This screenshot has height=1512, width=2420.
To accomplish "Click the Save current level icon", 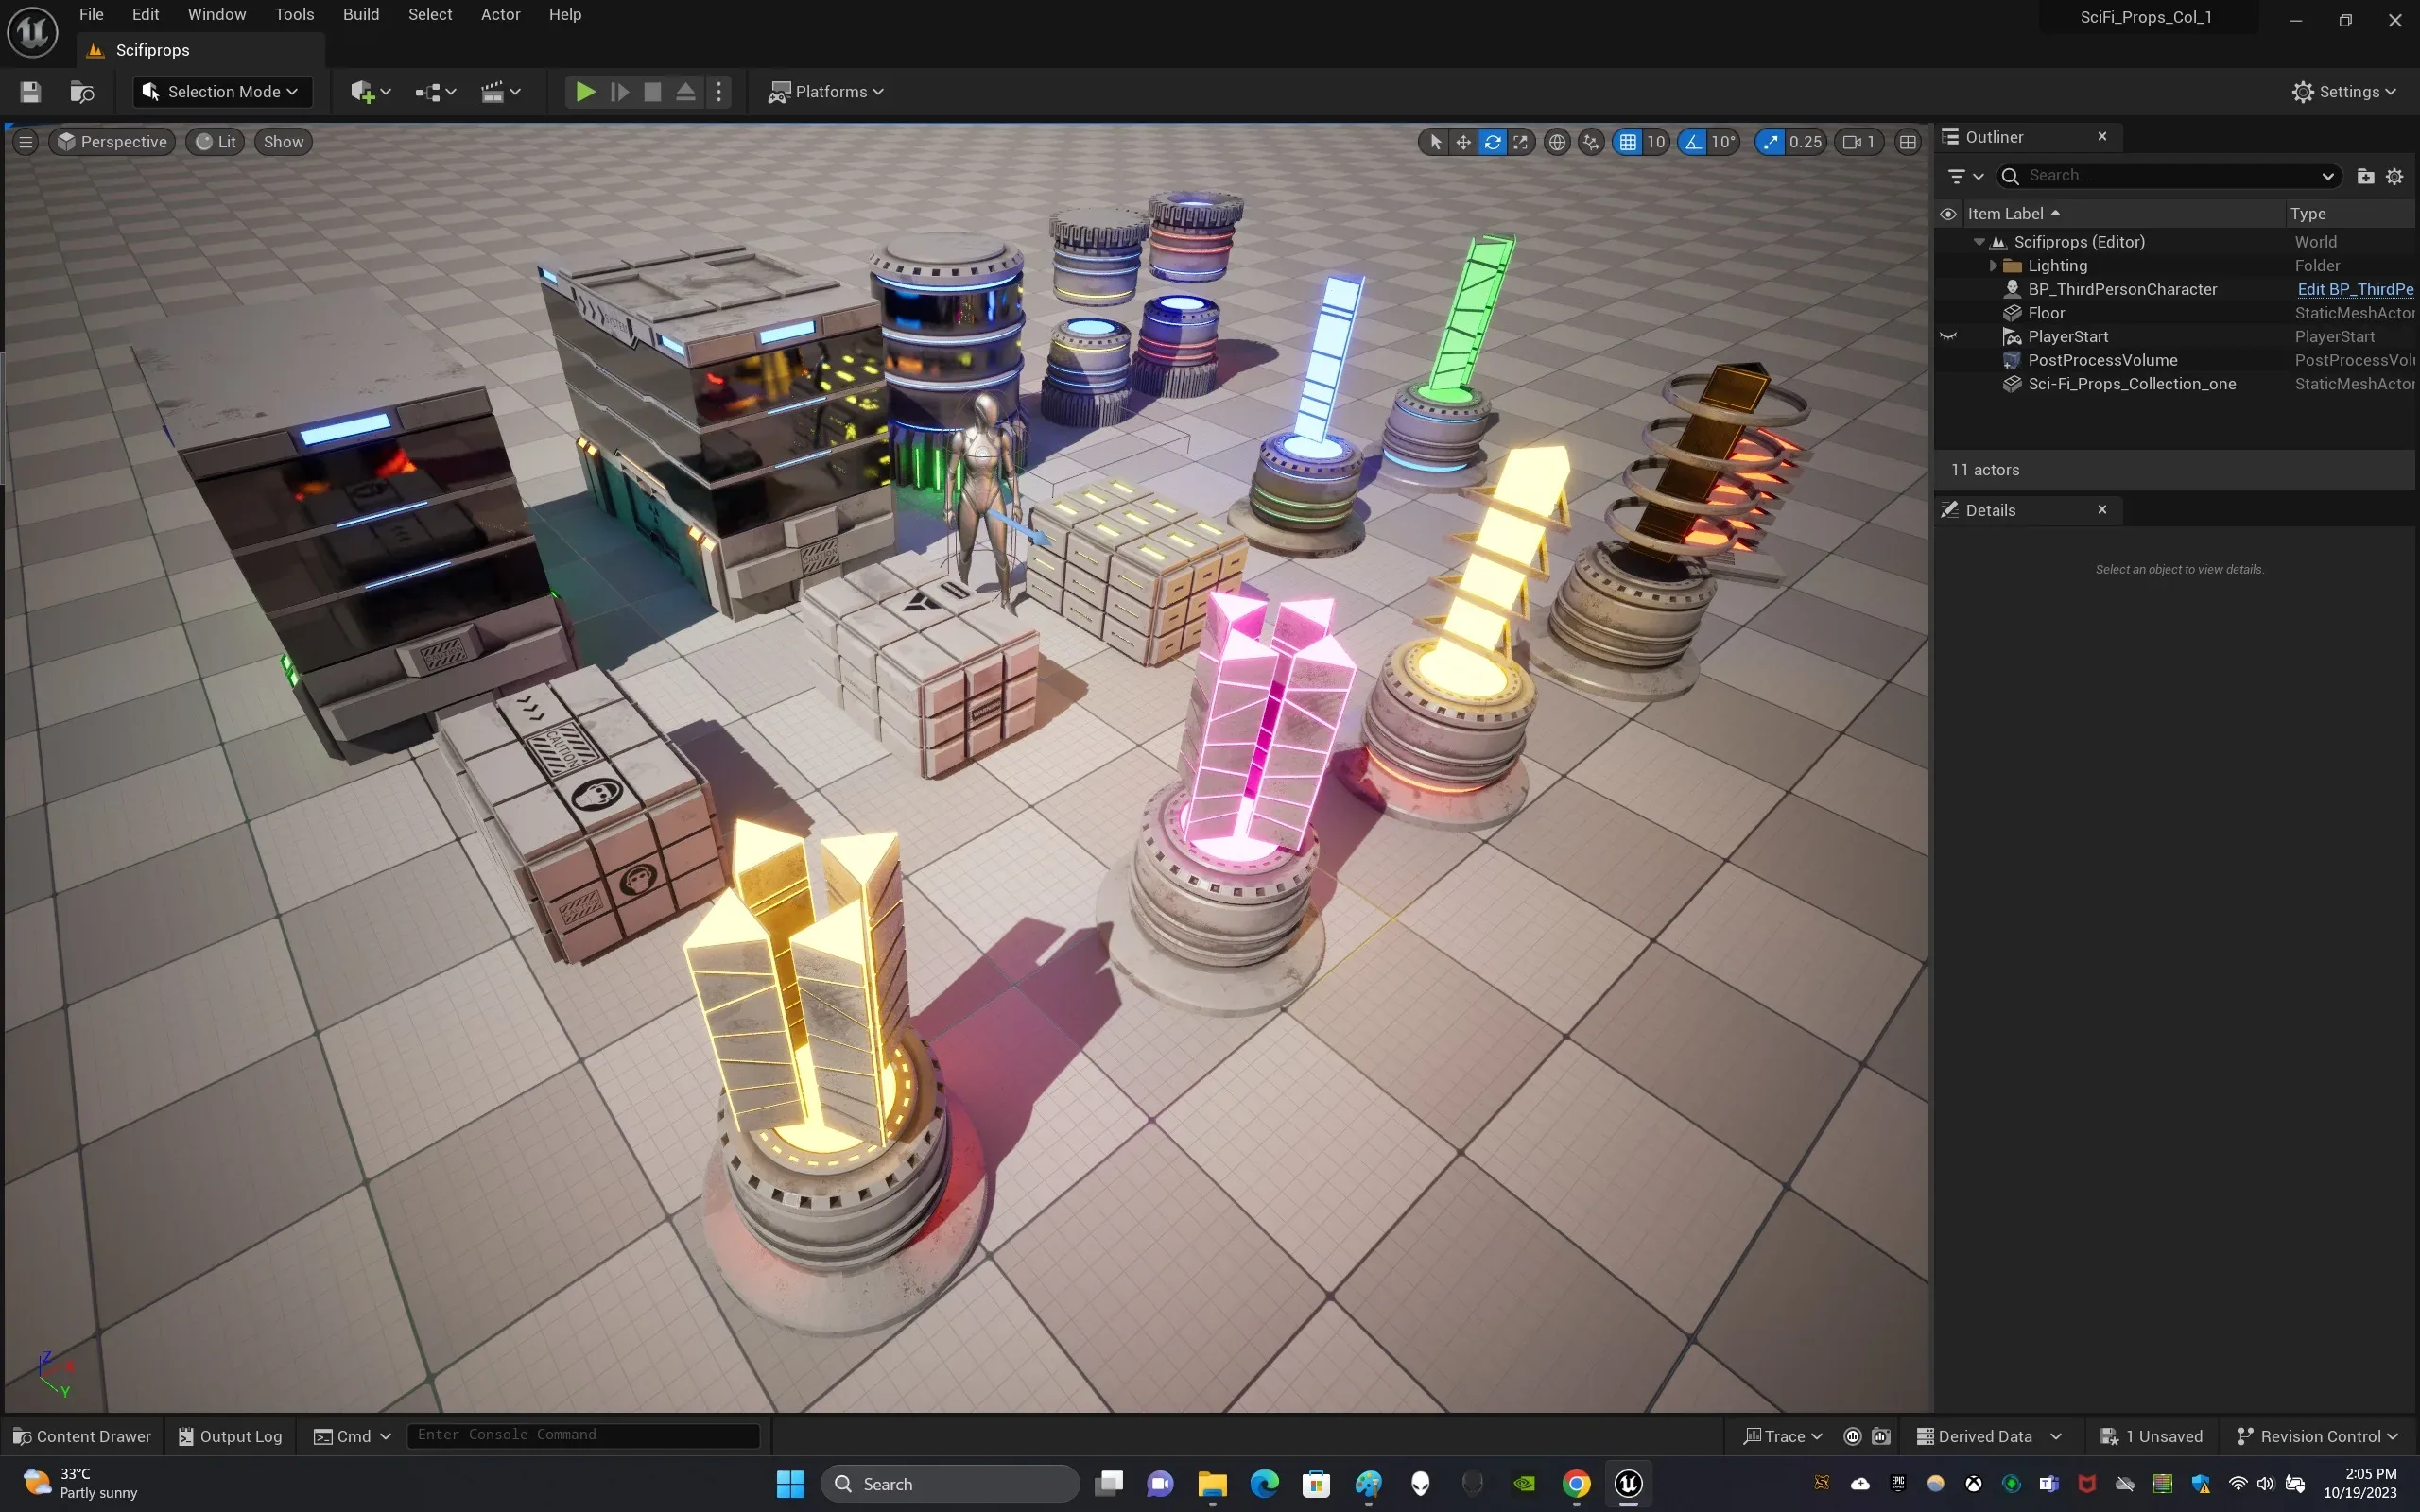I will 30,92.
